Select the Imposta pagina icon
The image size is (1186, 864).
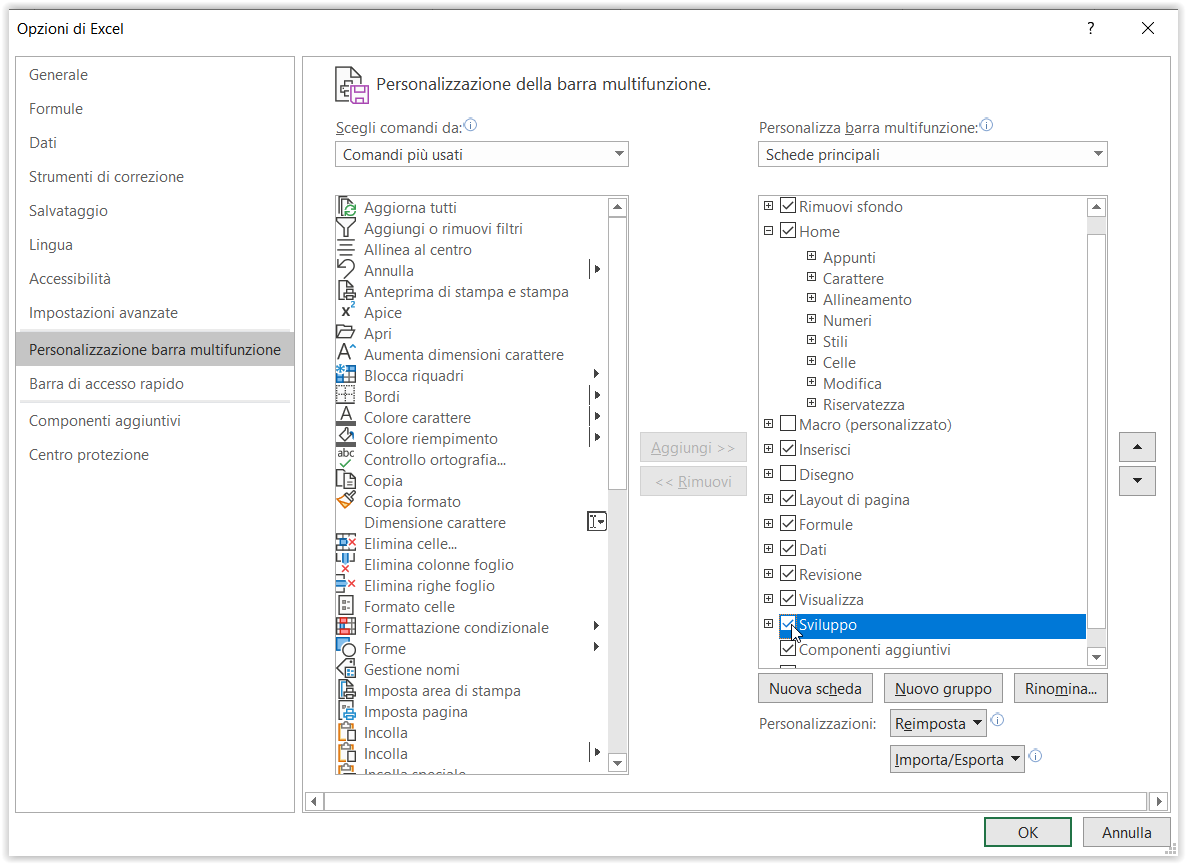[346, 711]
